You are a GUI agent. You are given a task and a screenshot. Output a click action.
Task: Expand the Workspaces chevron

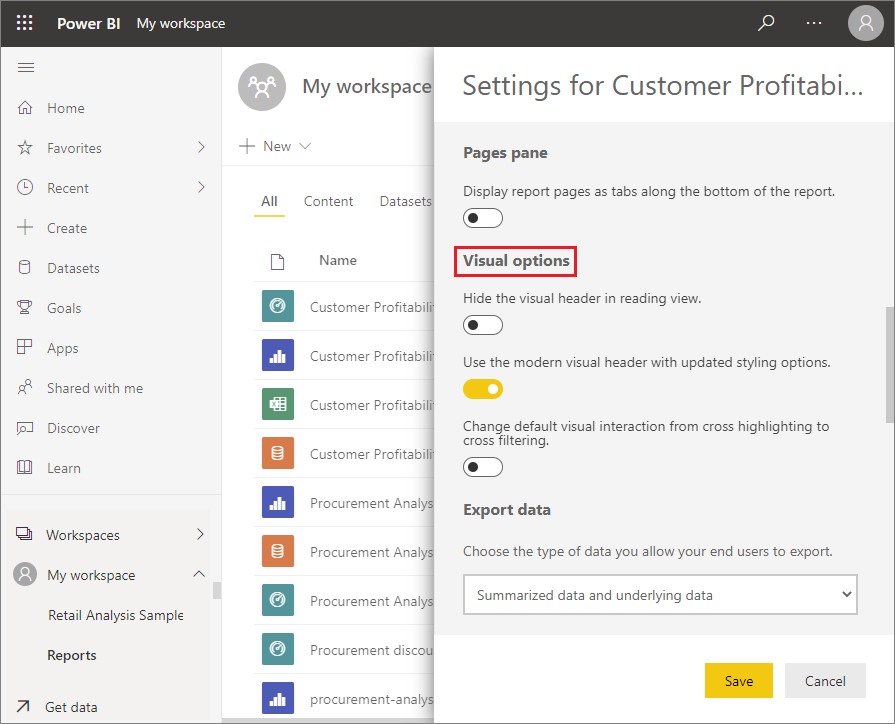pos(200,534)
